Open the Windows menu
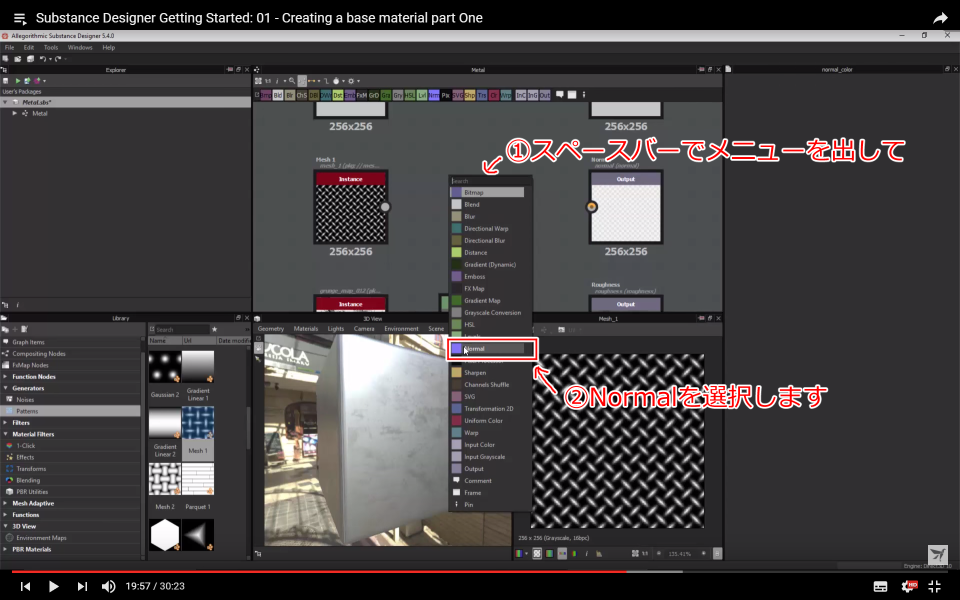 [x=80, y=47]
